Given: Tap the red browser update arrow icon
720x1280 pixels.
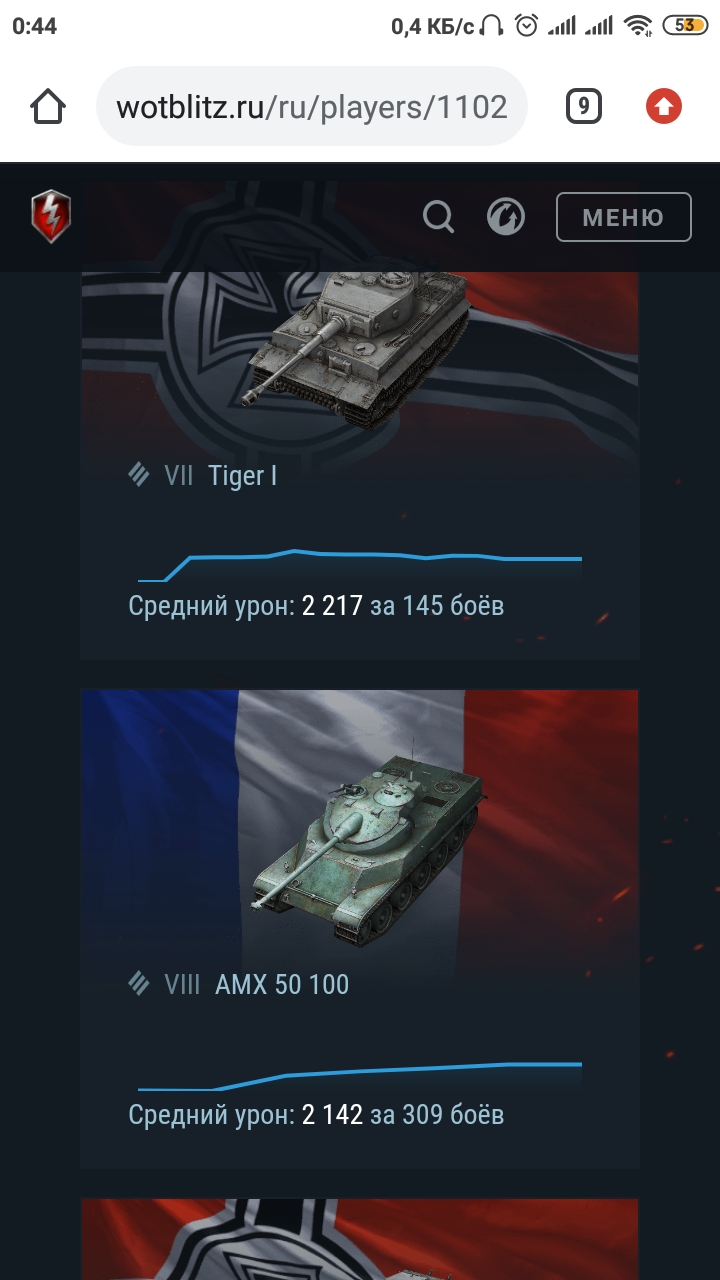Looking at the screenshot, I should pyautogui.click(x=664, y=106).
